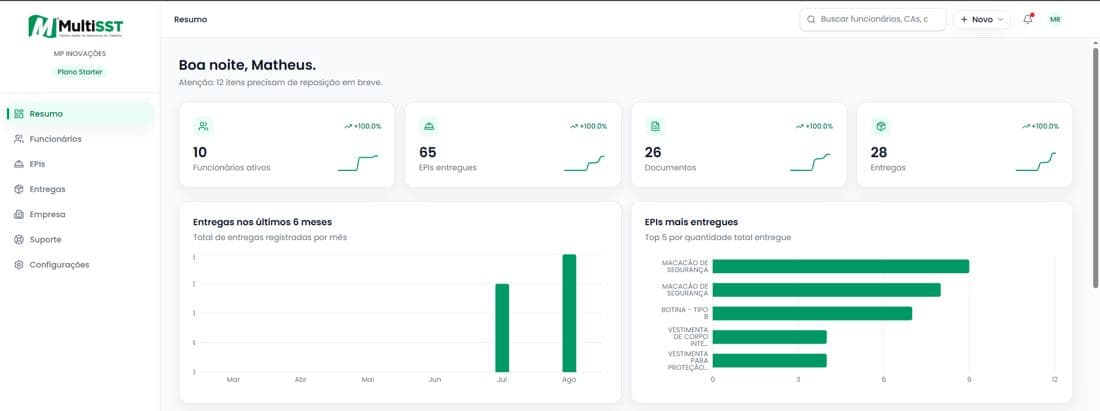The width and height of the screenshot is (1100, 411).
Task: Click the Funcionários people icon in sidebar
Action: pyautogui.click(x=19, y=139)
